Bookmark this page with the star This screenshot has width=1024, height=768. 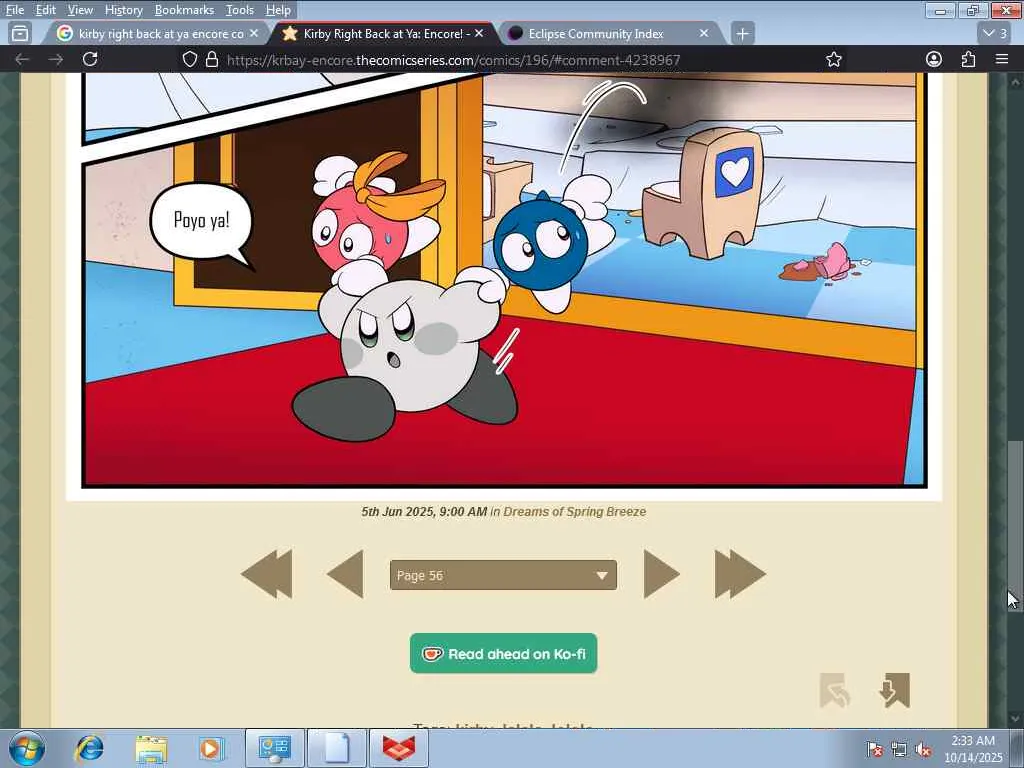(x=833, y=59)
